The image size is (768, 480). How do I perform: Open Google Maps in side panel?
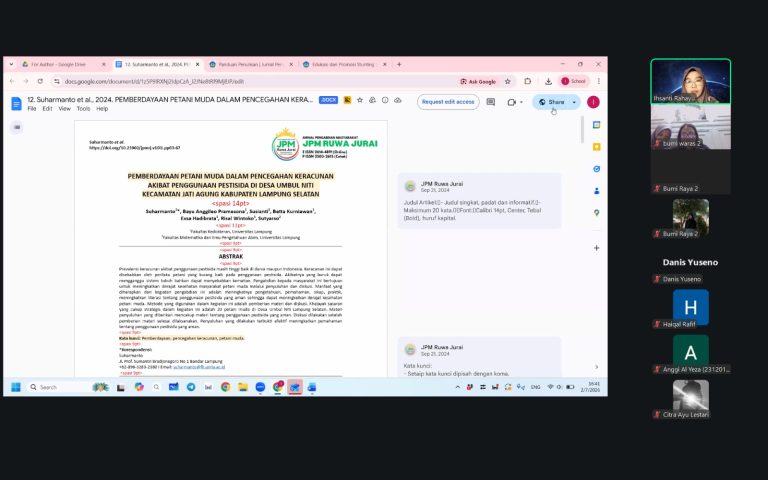point(597,213)
